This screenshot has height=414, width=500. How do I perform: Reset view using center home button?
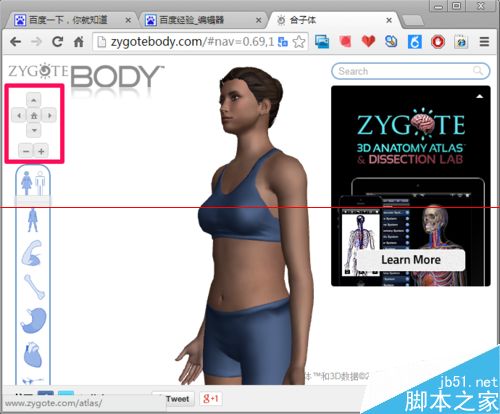[34, 115]
